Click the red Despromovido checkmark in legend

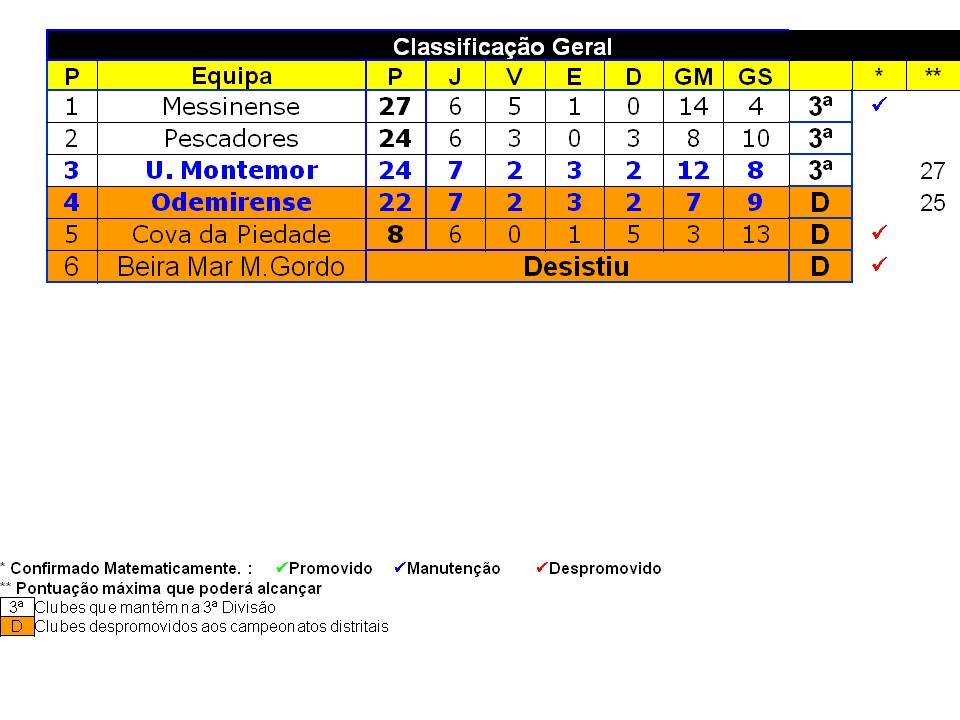541,568
